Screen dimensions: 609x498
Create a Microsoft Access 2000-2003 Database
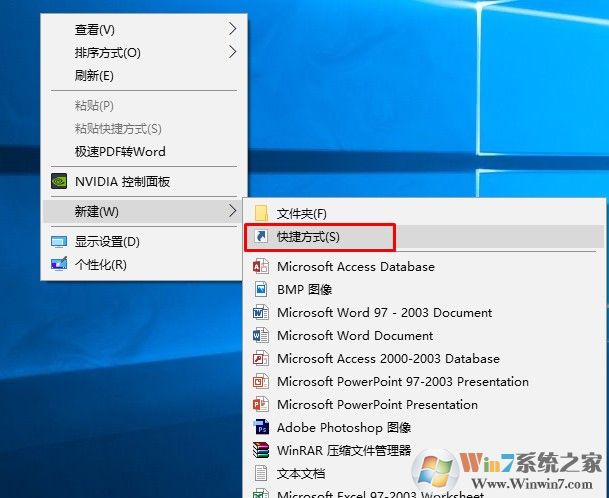424,358
